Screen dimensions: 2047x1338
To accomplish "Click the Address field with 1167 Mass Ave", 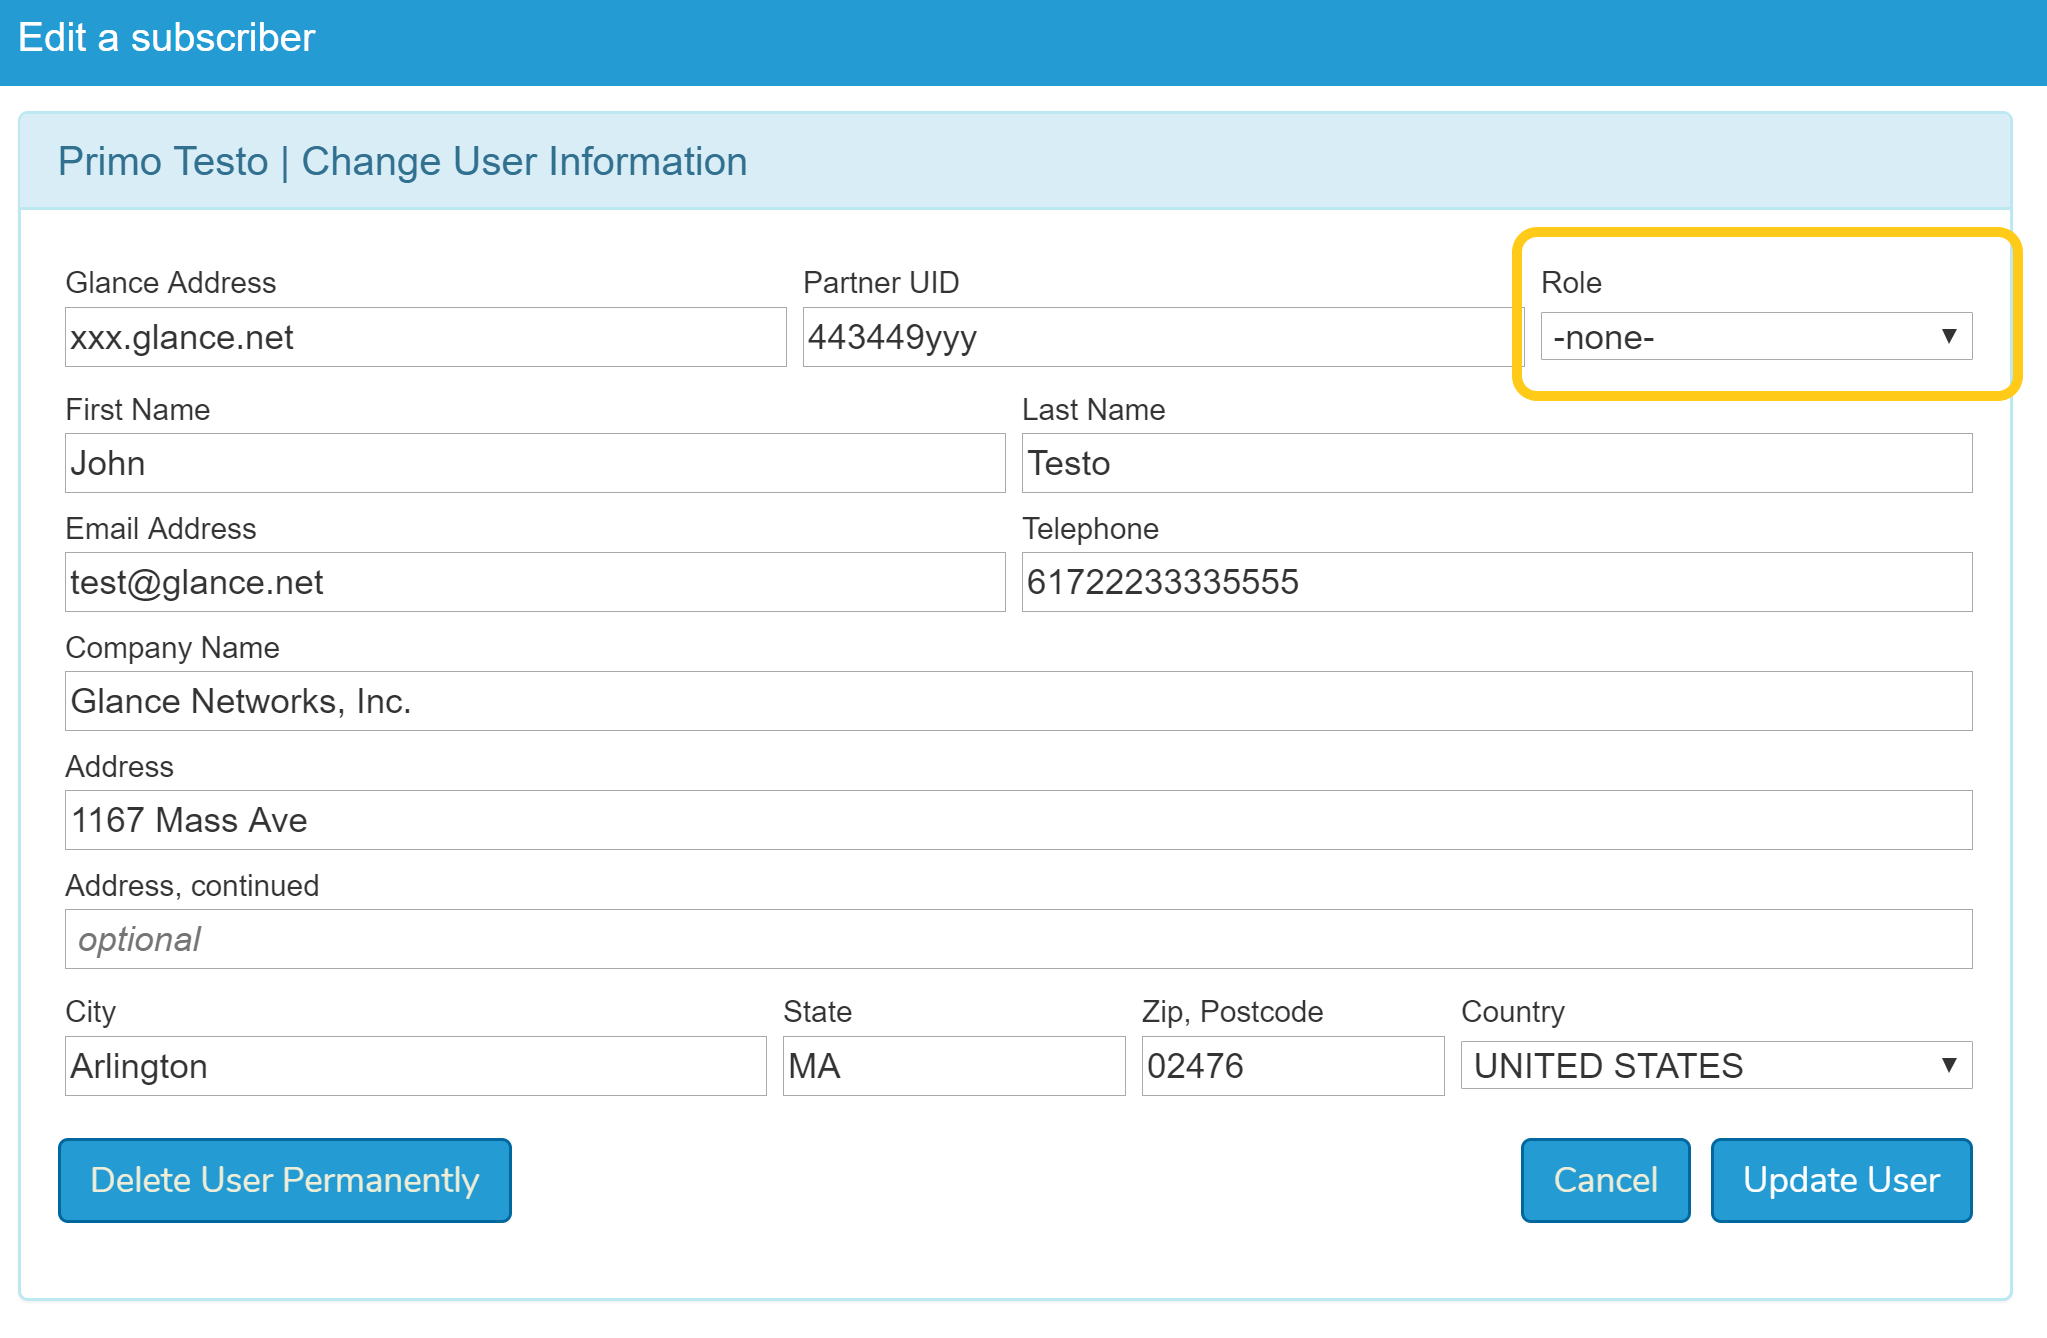I will click(x=1018, y=820).
